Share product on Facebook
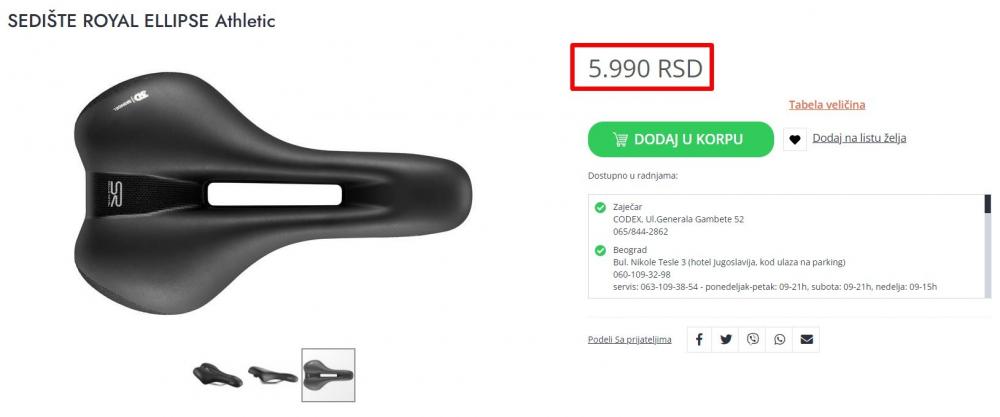The image size is (1000, 417). 699,339
